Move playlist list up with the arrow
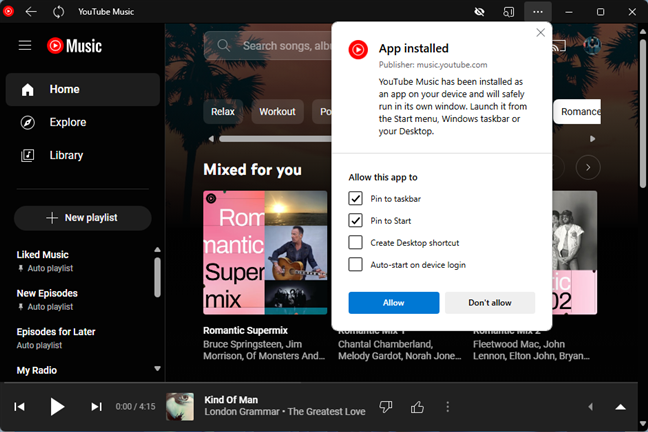 157,250
